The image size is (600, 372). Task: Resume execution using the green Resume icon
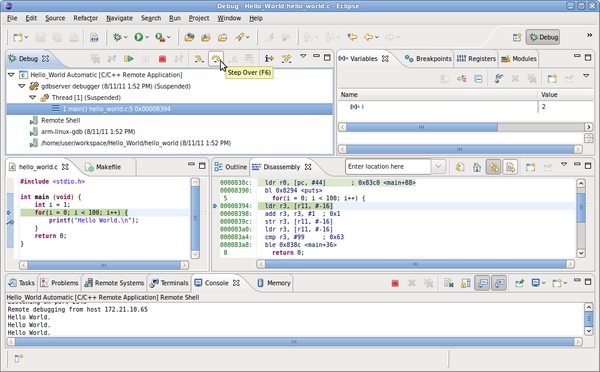click(x=129, y=59)
